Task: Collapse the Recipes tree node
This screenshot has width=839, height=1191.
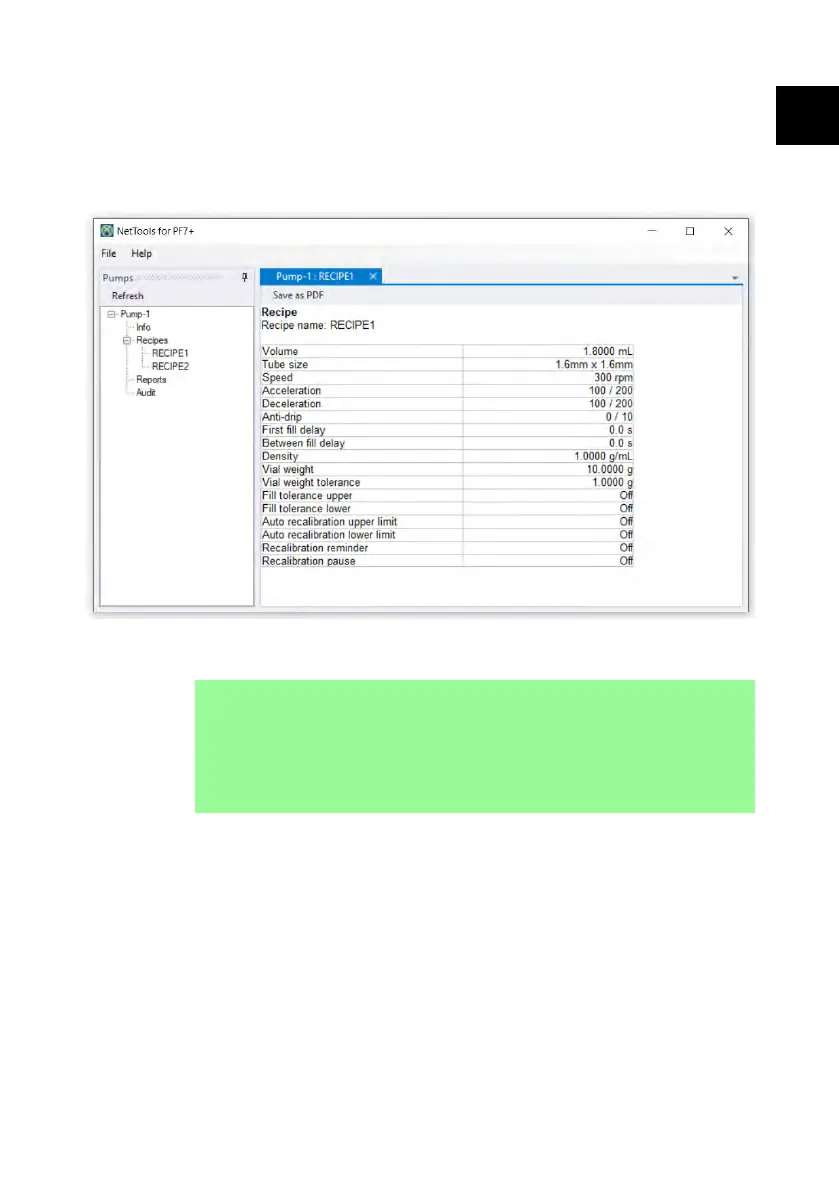Action: 127,340
